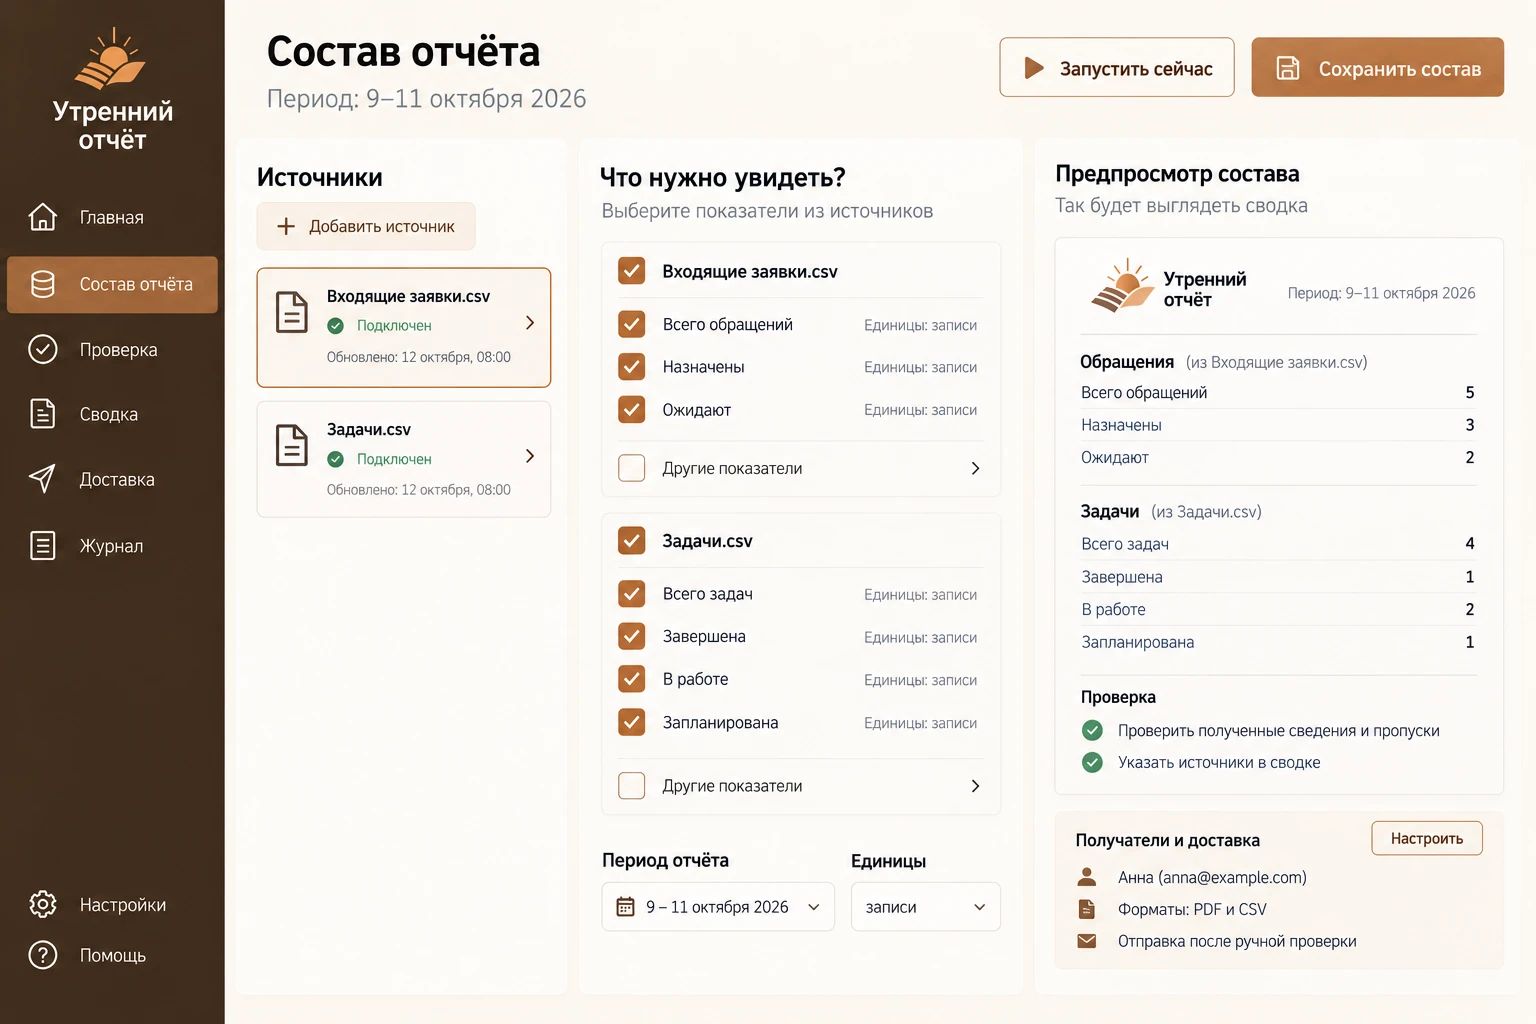Viewport: 1536px width, 1024px height.
Task: Click the document icon for Сводка
Action: pyautogui.click(x=42, y=413)
